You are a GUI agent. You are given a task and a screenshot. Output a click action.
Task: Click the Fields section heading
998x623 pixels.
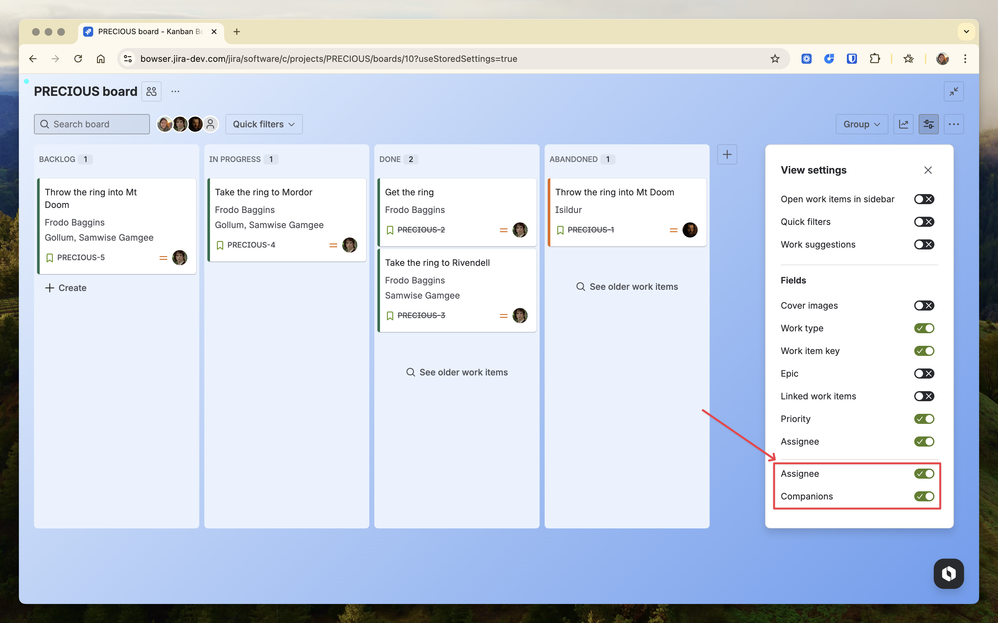793,280
